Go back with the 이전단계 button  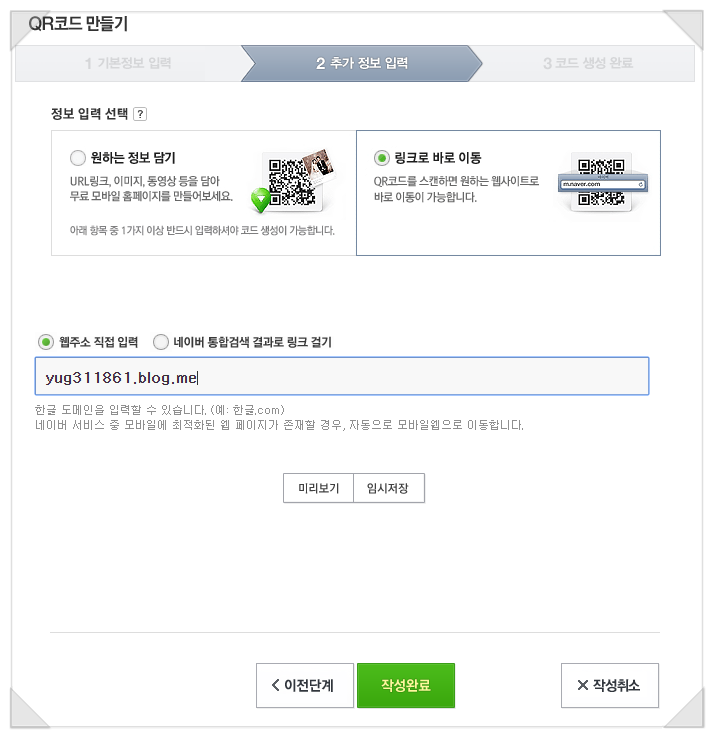pyautogui.click(x=305, y=685)
